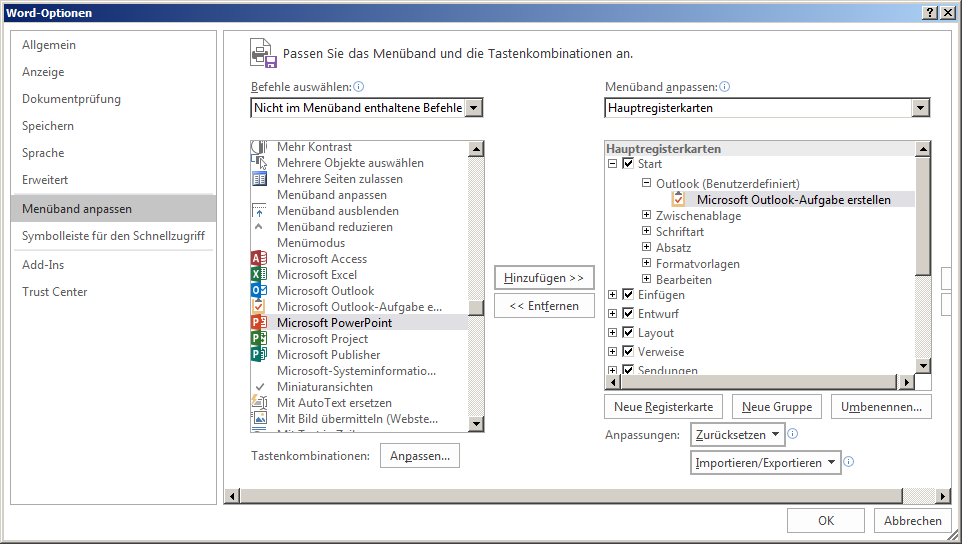The image size is (962, 544).
Task: Click the Microsoft Excel icon
Action: point(260,275)
